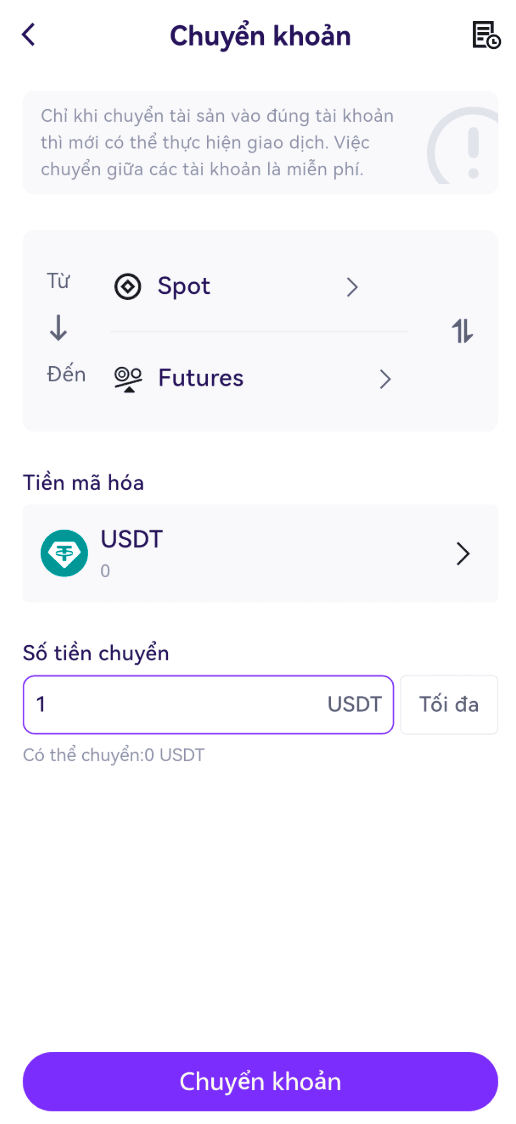Click the Futures account icon
The width and height of the screenshot is (516, 1124).
tap(128, 378)
